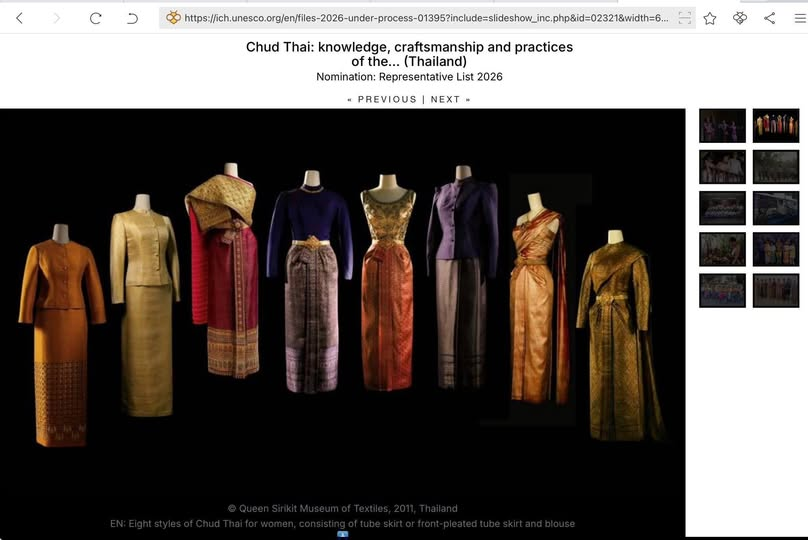The image size is (808, 540).
Task: Open the bottom row right thumbnail
Action: click(776, 291)
